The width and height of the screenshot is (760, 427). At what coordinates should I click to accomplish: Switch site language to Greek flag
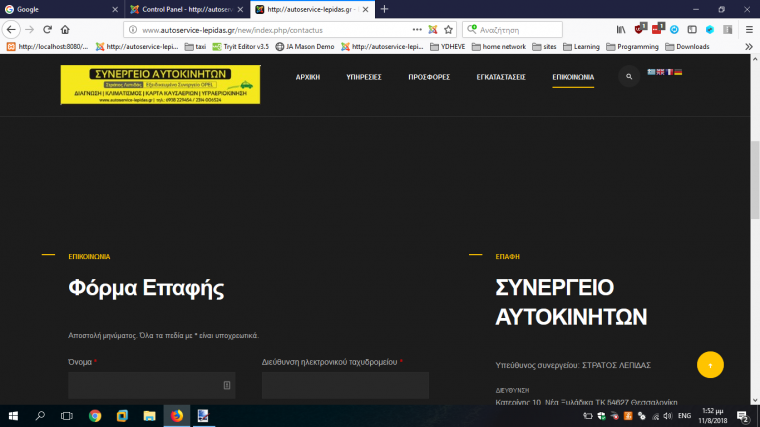653,72
